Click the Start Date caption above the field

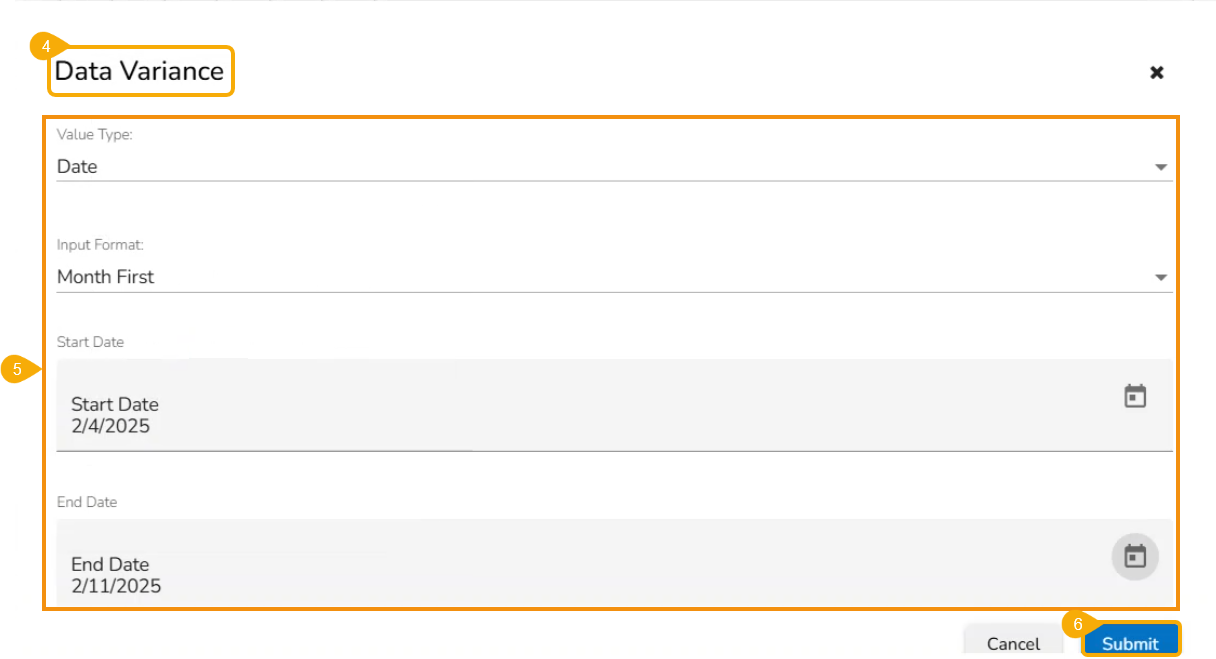click(90, 342)
